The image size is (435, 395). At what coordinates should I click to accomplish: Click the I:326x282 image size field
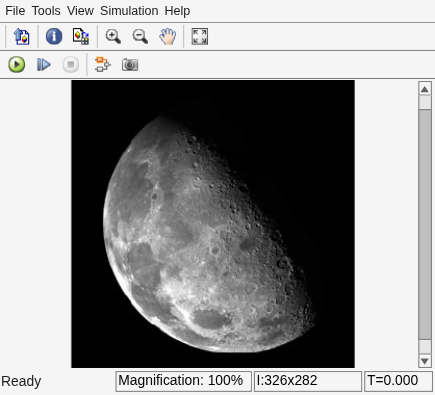pyautogui.click(x=308, y=381)
